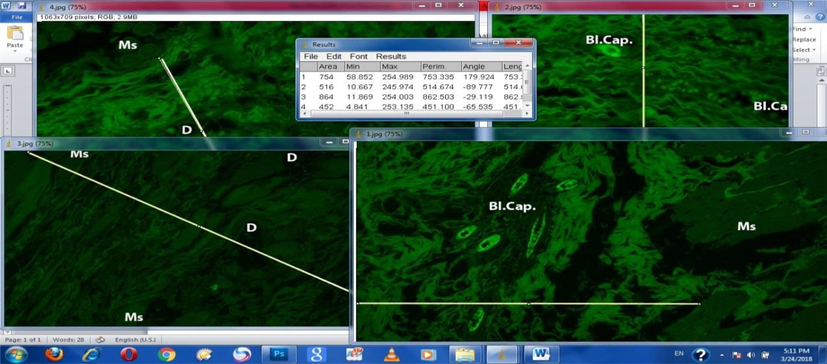Open the File menu in the Results window
Screen dimensions: 827x364
[x=311, y=56]
